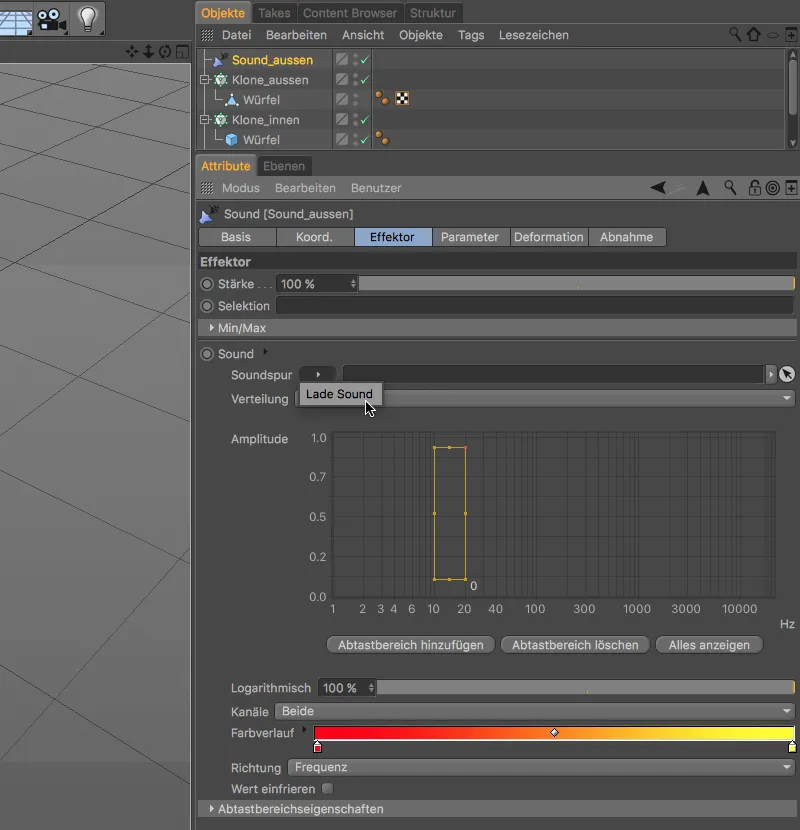Screen dimensions: 800x830
Task: Click the back arrow in Attribute Manager
Action: [x=658, y=187]
